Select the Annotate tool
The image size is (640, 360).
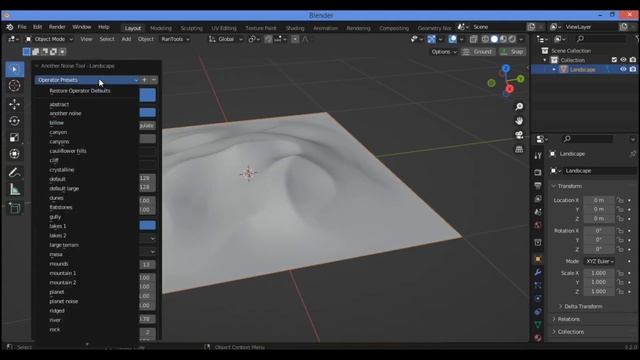point(14,173)
